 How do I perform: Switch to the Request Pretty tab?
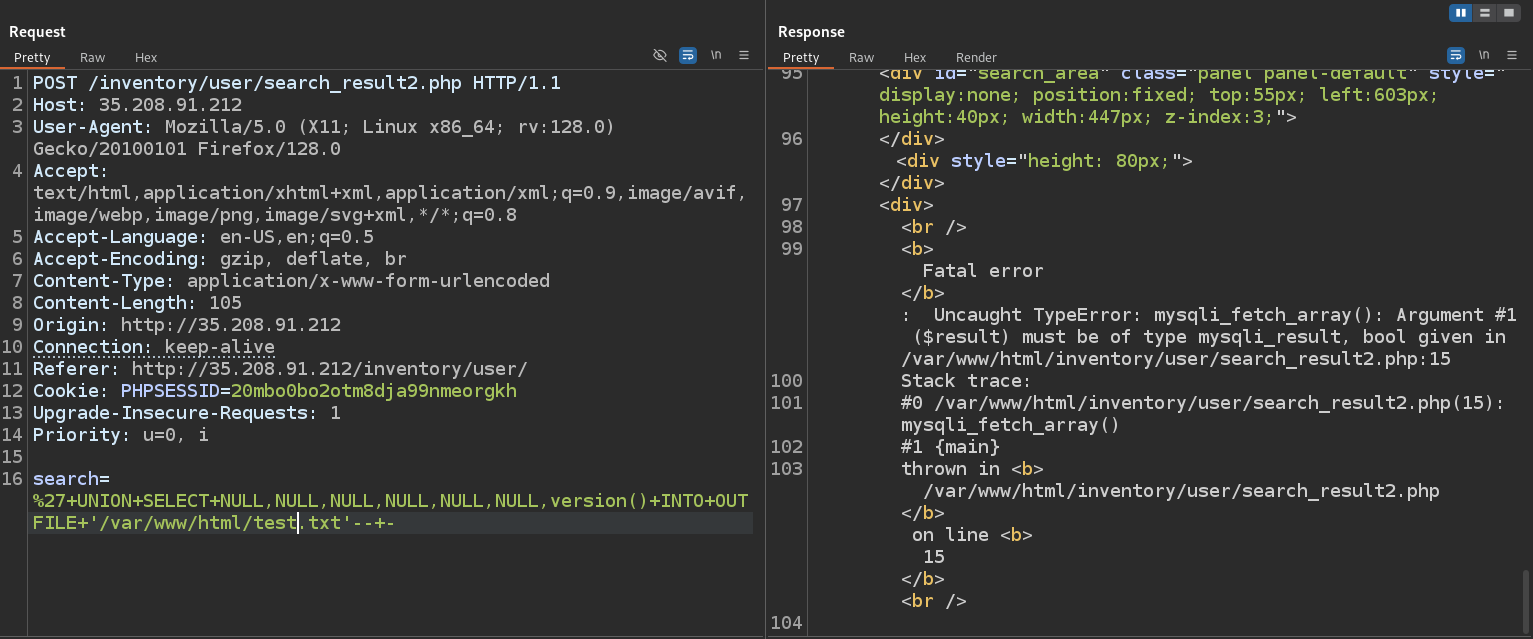click(x=32, y=58)
